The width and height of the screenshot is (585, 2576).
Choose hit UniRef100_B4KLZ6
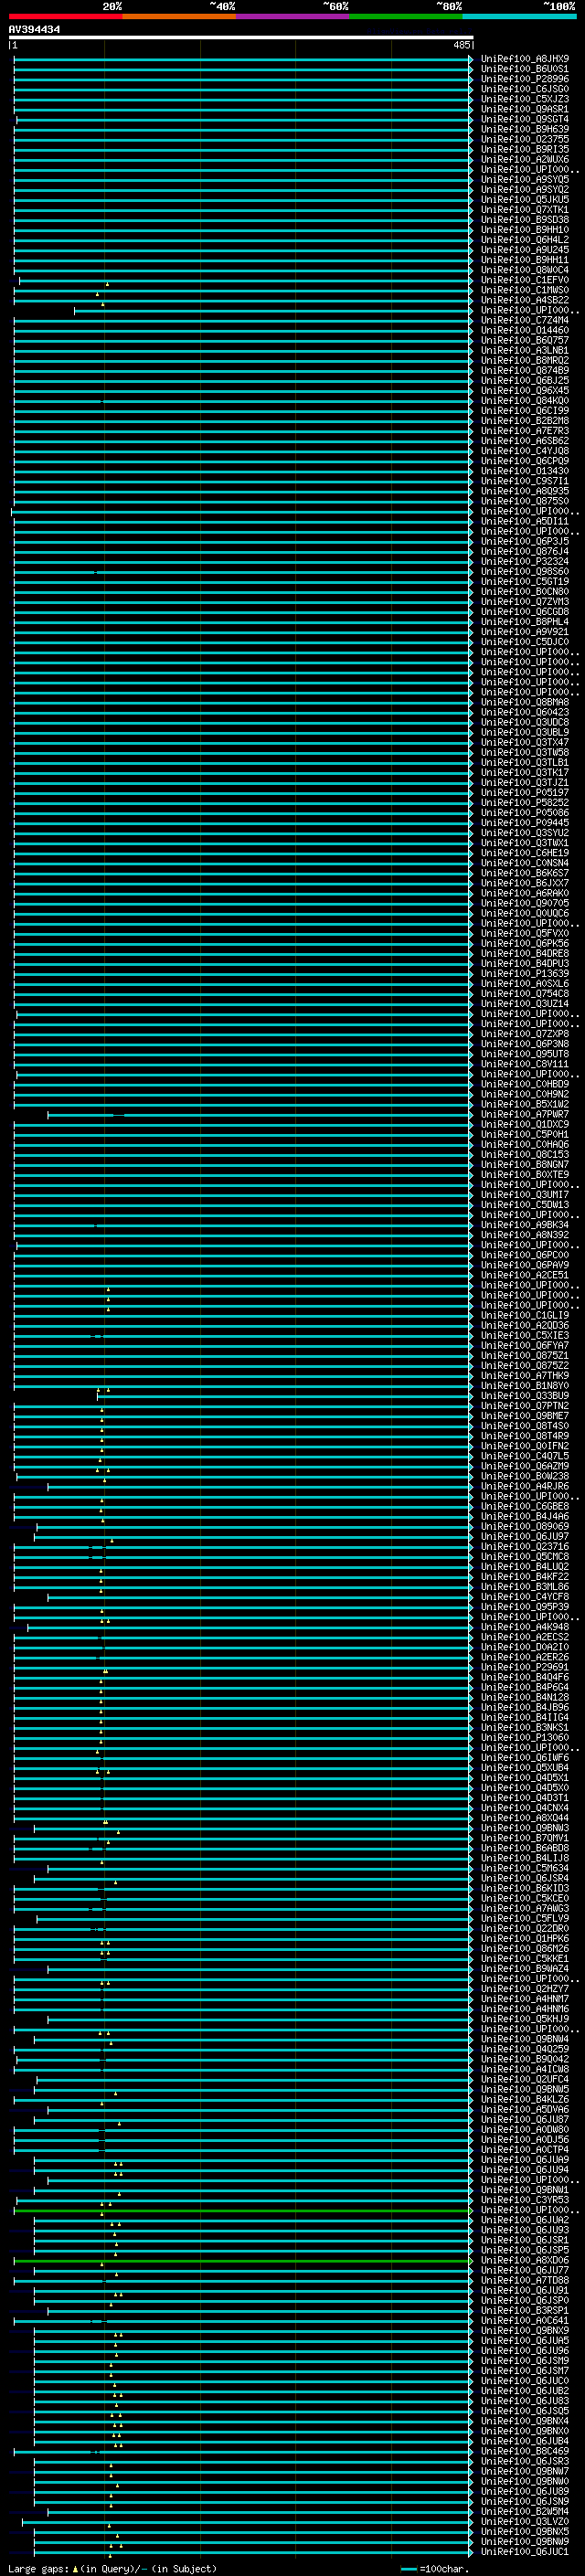[525, 2100]
